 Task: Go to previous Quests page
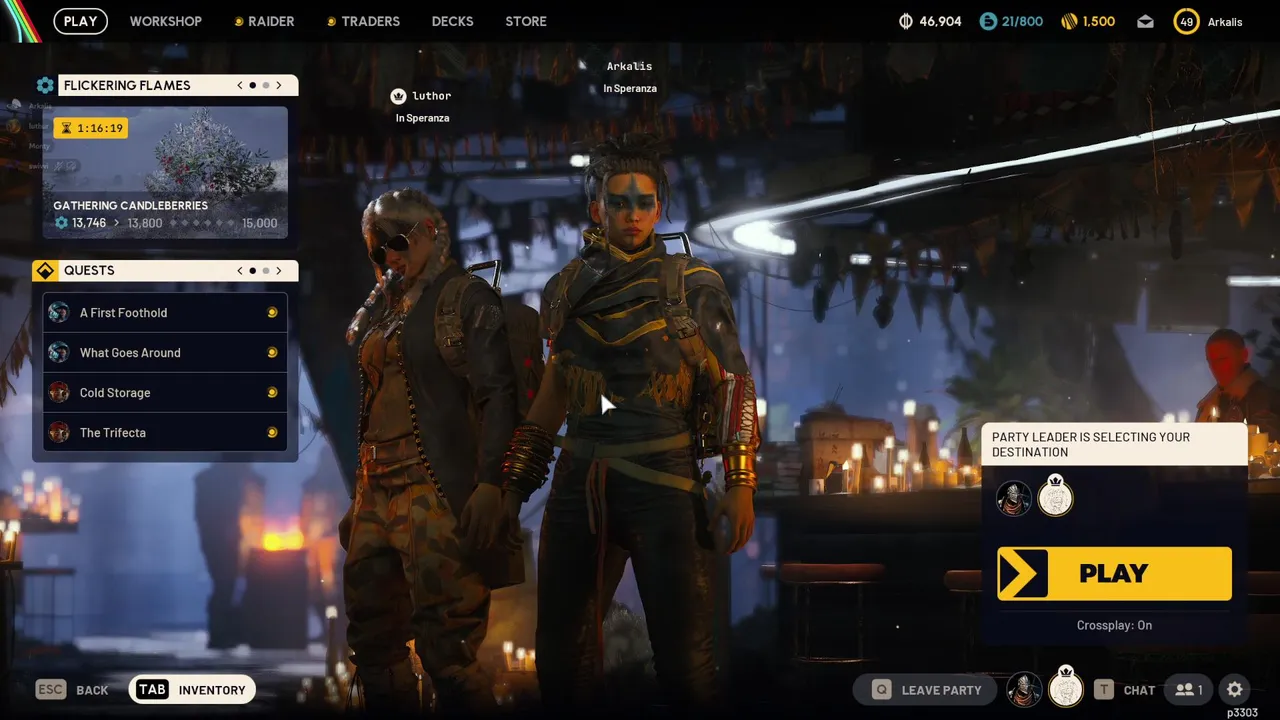240,271
